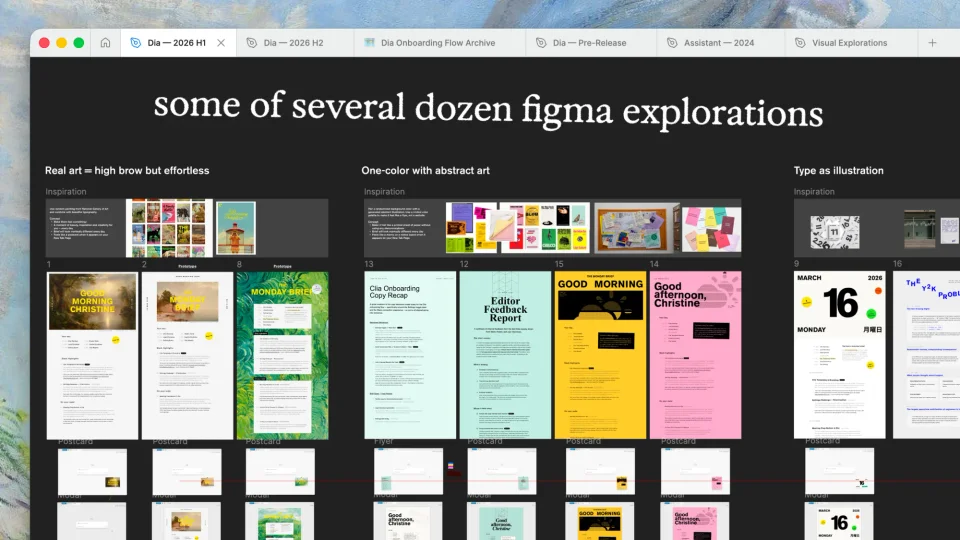Select the Dia Onboarding Copy Recap frame
Viewport: 960px width, 540px height.
pyautogui.click(x=410, y=355)
